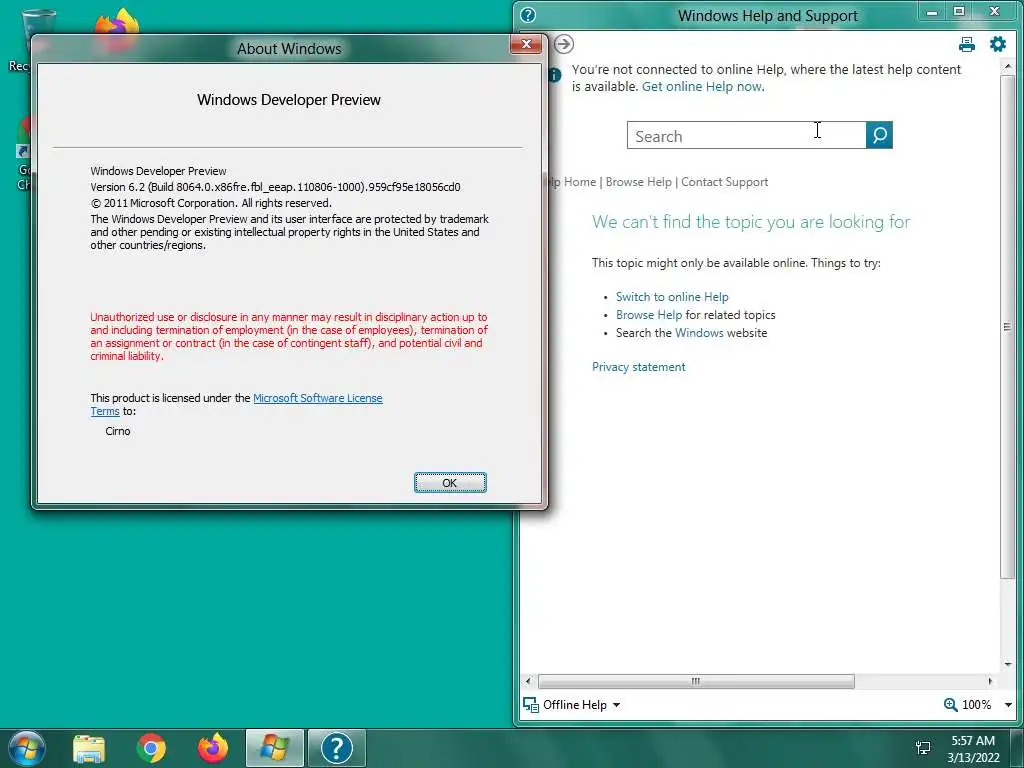Screen dimensions: 1024x768
Task: Click the Version 6.2 build text line
Action: tap(276, 187)
